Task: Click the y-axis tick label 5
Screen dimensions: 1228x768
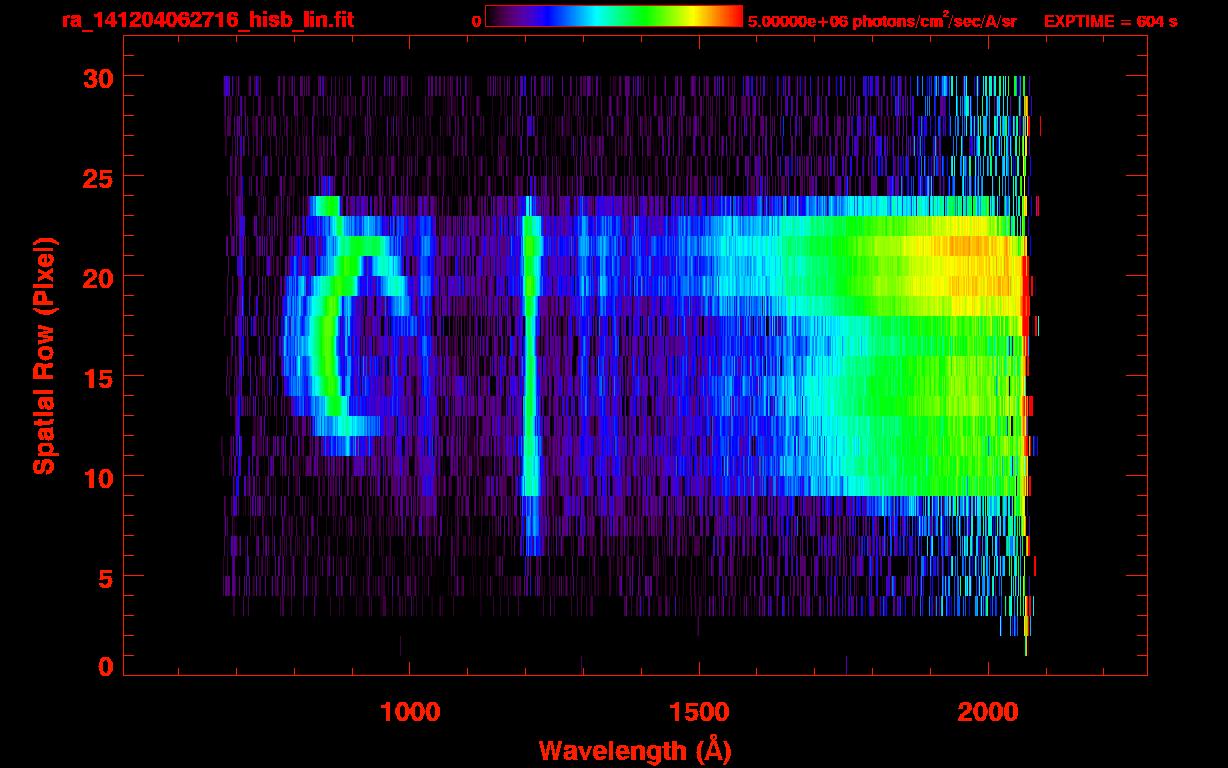Action: click(105, 577)
